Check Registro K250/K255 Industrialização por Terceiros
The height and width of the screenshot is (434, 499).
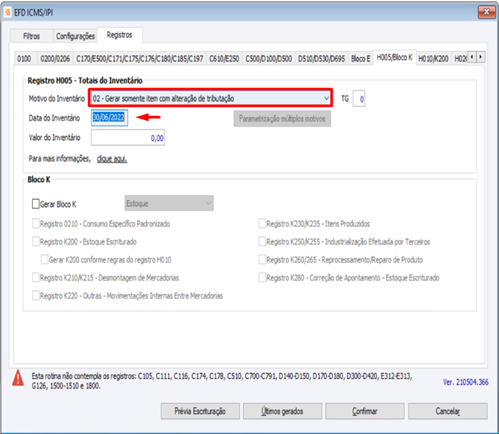point(262,241)
